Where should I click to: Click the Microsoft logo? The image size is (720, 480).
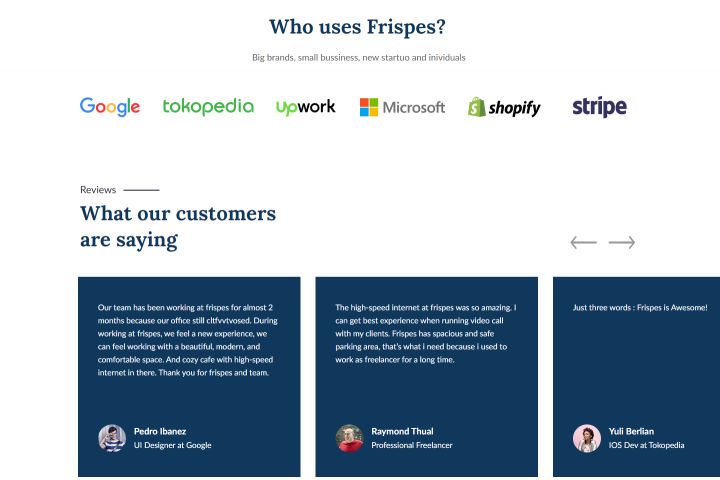402,107
